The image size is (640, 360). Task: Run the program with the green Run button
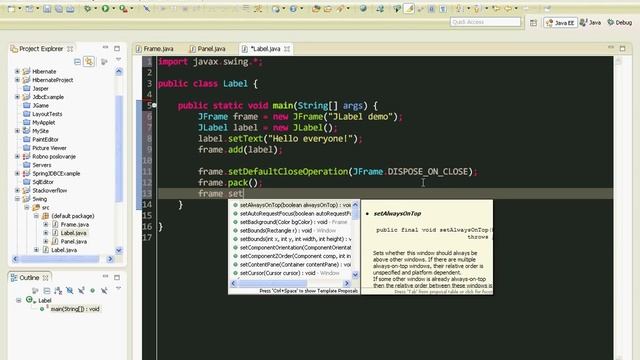tap(105, 8)
